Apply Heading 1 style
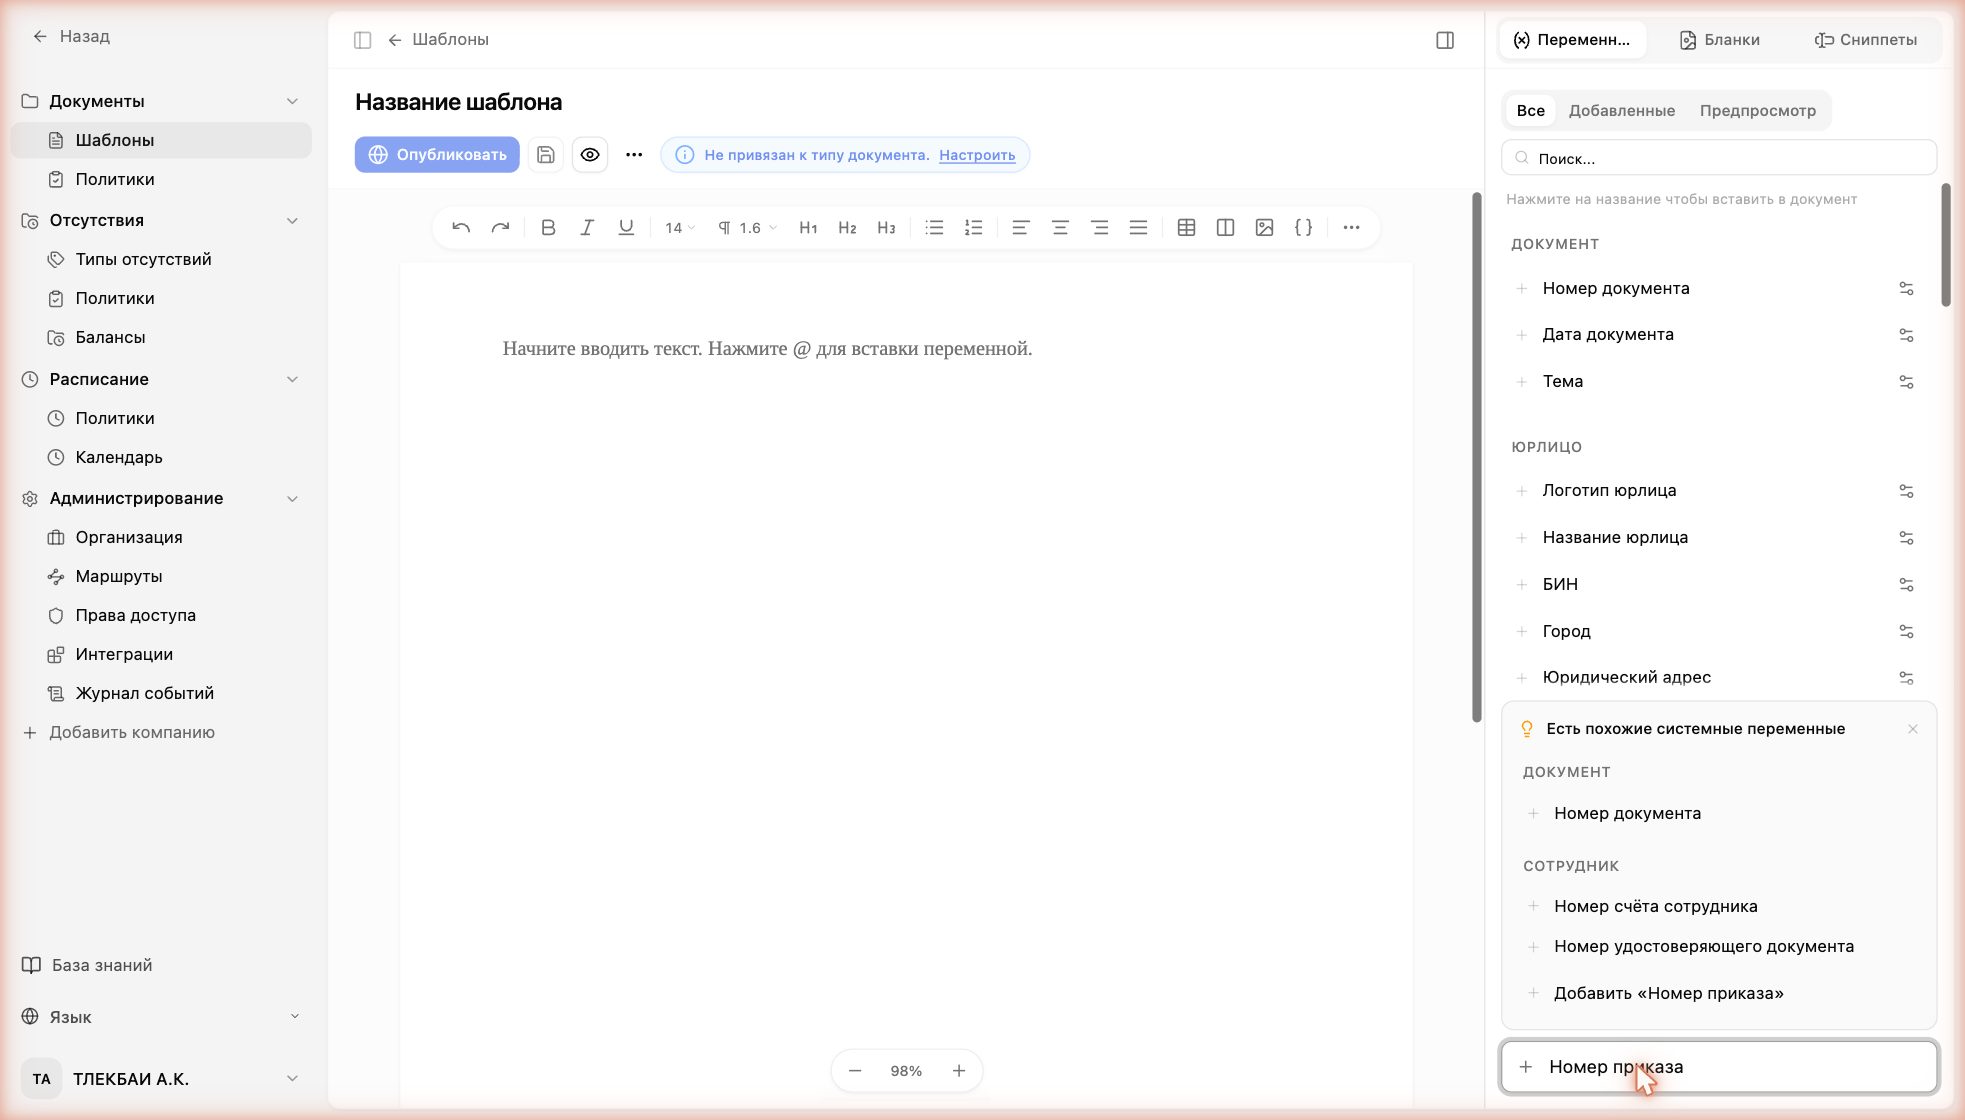This screenshot has width=1965, height=1120. tap(808, 228)
